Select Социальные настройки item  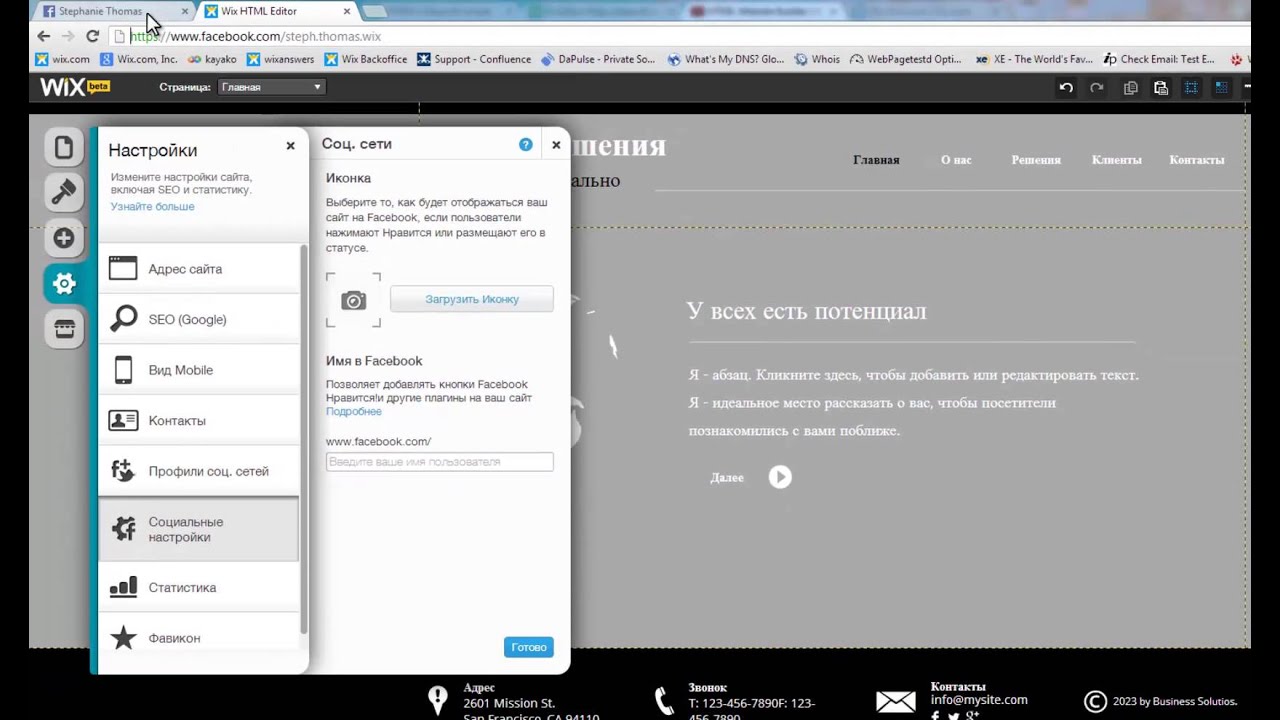pyautogui.click(x=199, y=529)
